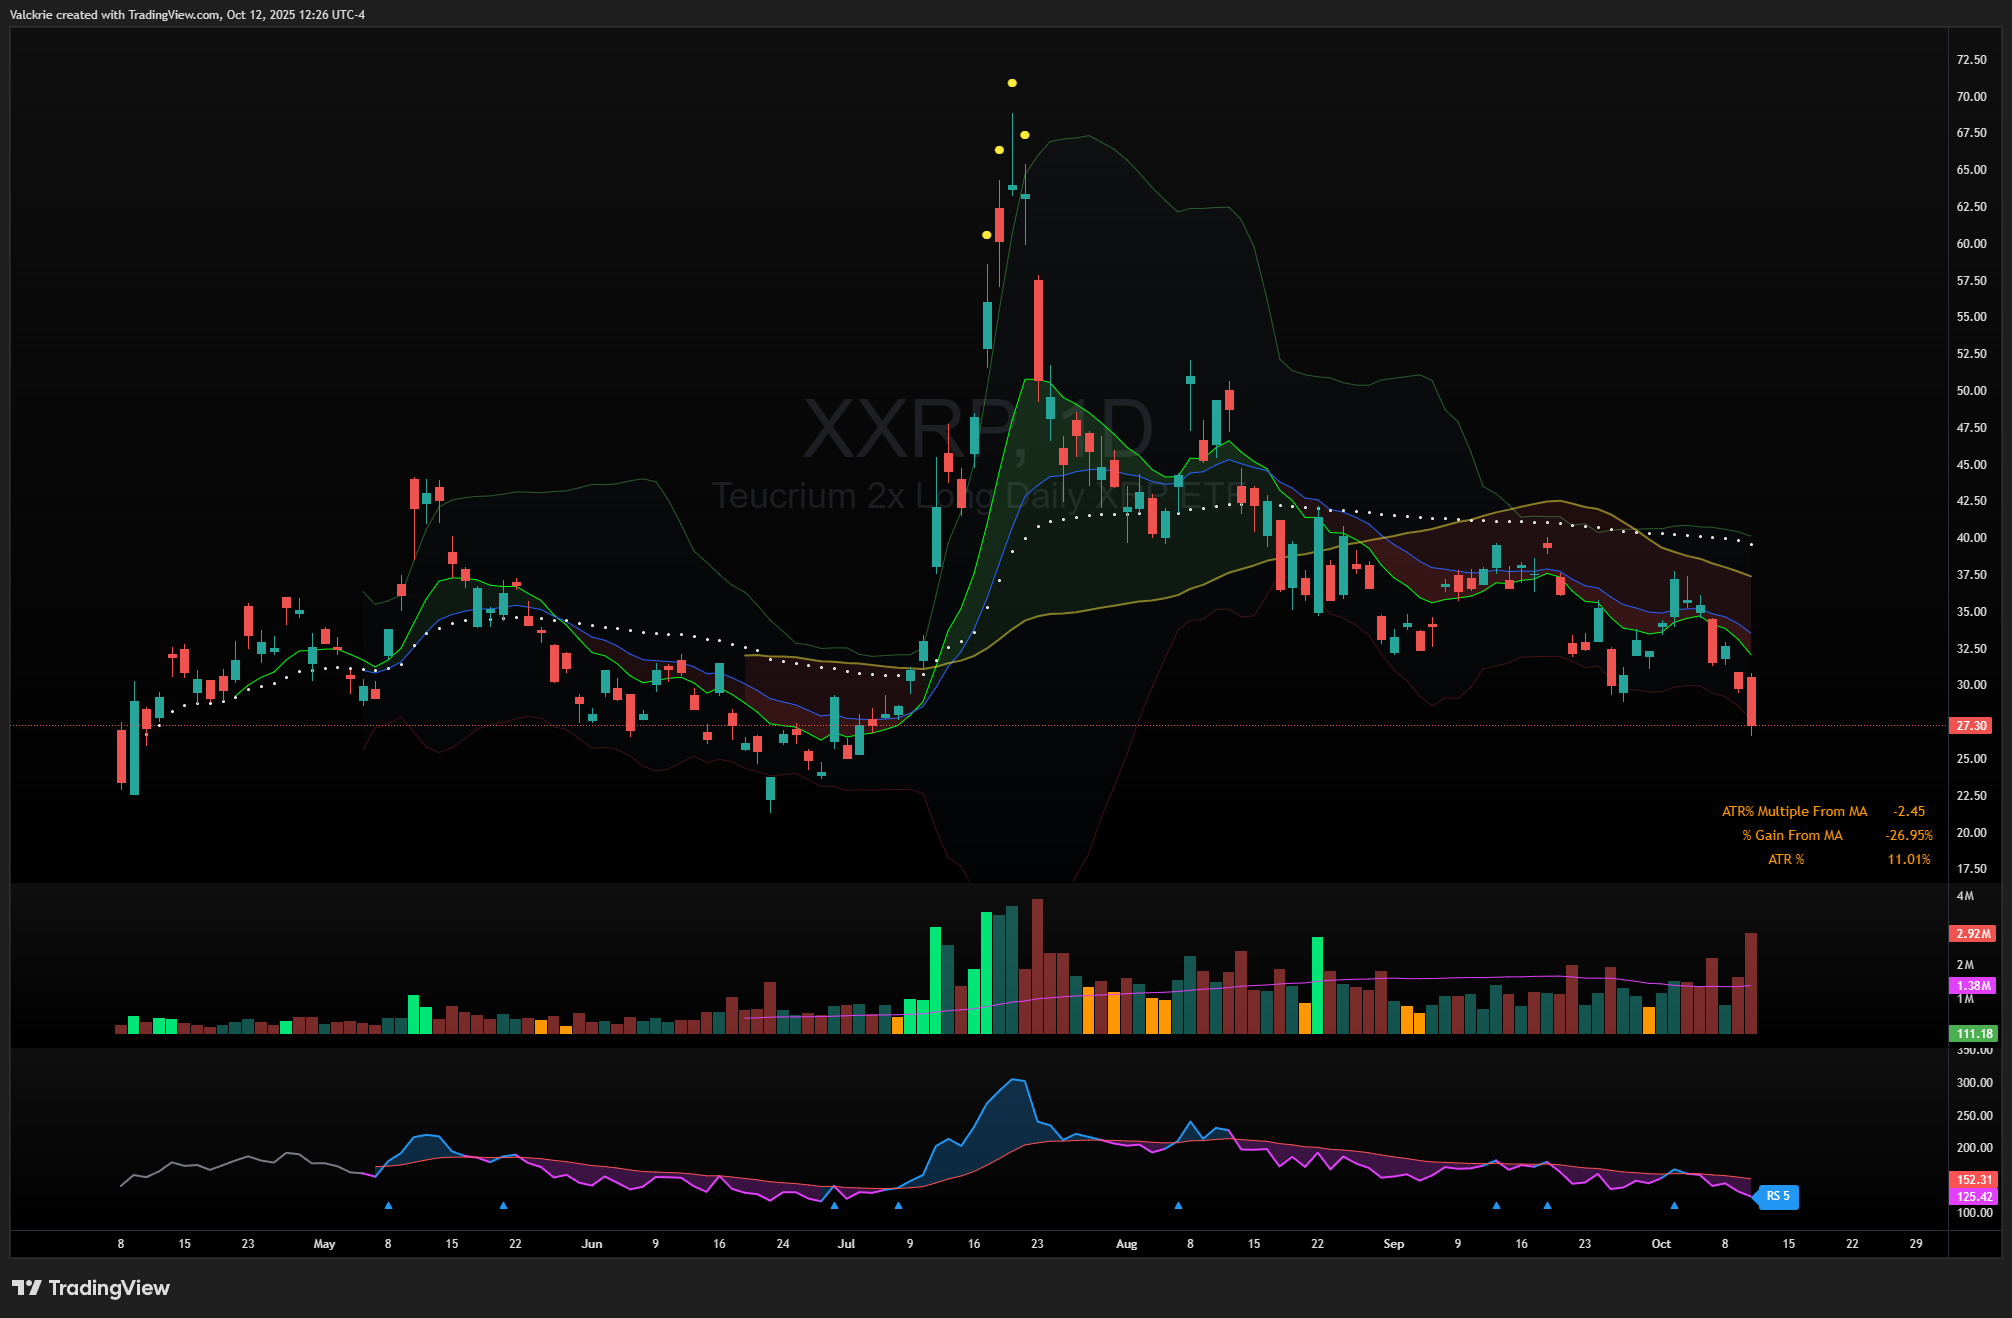Click the magenta 1.38M volume average tag
2012x1318 pixels.
[x=1973, y=986]
